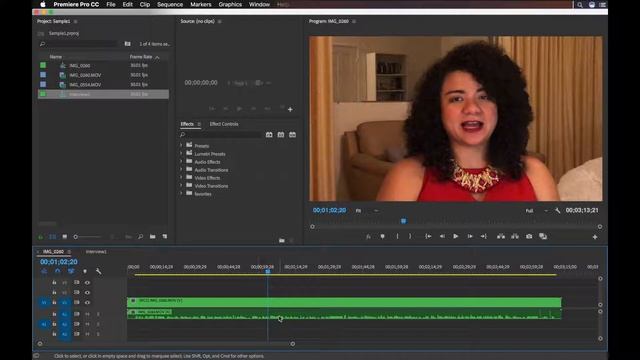Open the File menu
The height and width of the screenshot is (360, 640).
pyautogui.click(x=111, y=4)
